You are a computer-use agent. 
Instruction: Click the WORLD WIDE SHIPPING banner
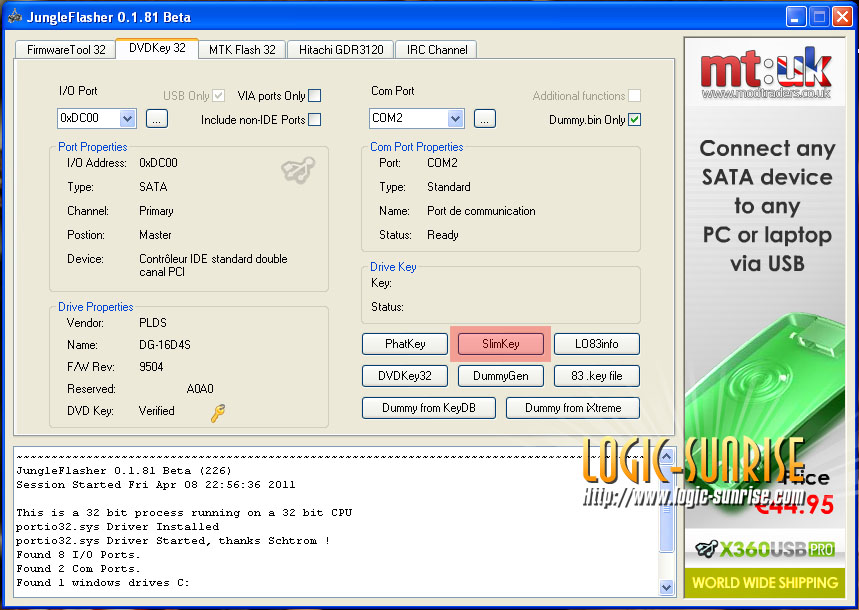[x=765, y=582]
